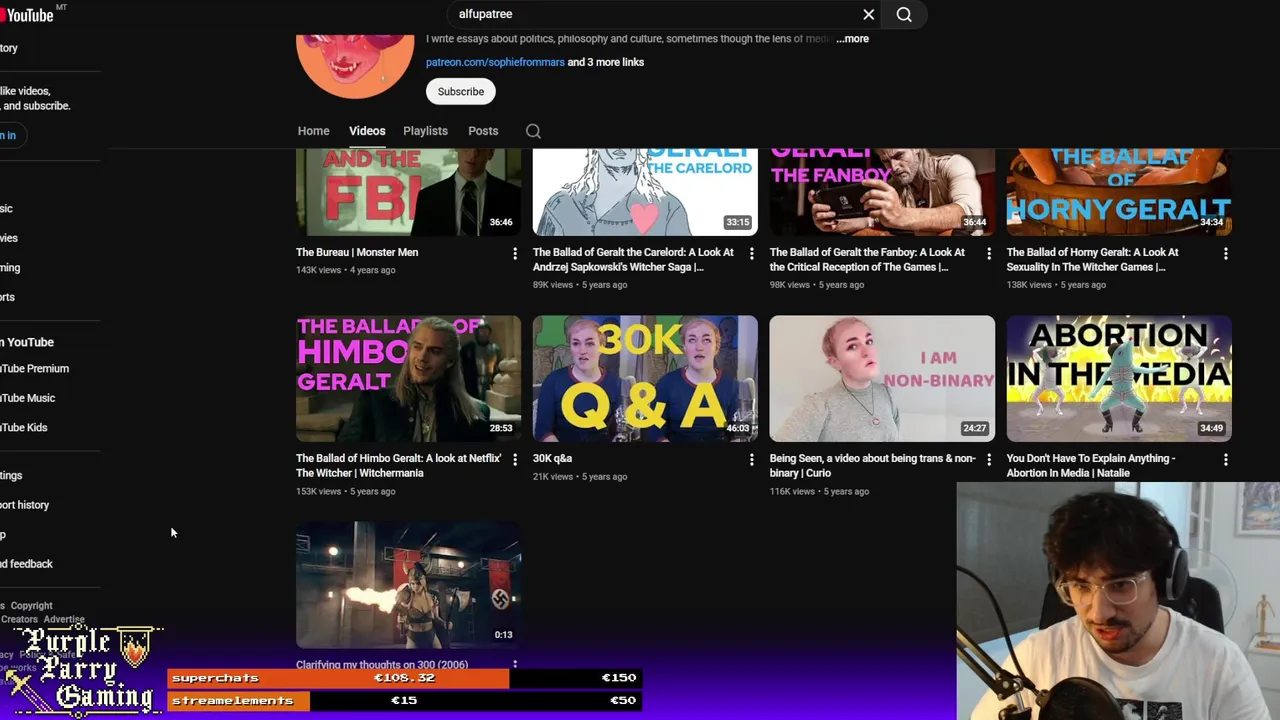Screen dimensions: 1280x720
Task: Open The Bureau | Monster Men thumbnail
Action: (408, 192)
